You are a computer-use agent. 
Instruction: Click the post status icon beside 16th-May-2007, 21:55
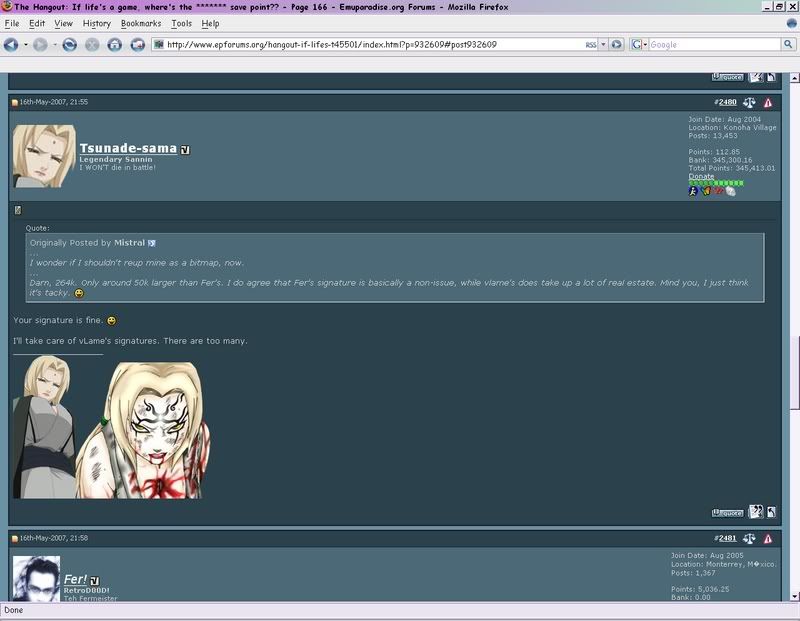(15, 103)
